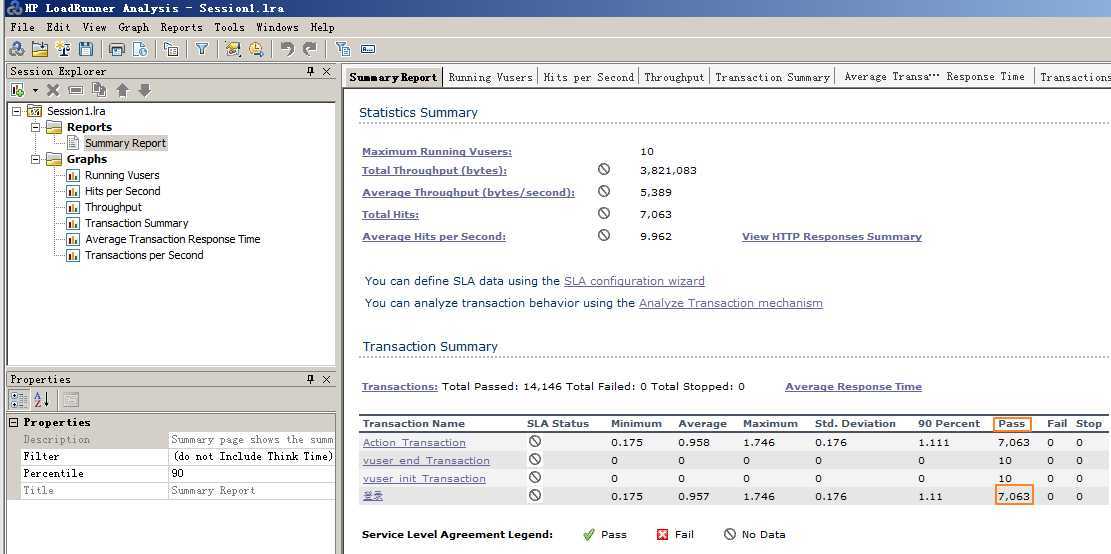Click the Delete Item X icon in Session Explorer
The image size is (1111, 554).
53,90
